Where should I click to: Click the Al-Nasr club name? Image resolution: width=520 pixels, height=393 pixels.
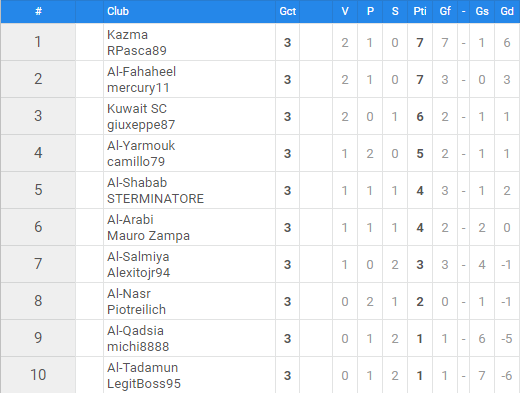click(x=129, y=294)
